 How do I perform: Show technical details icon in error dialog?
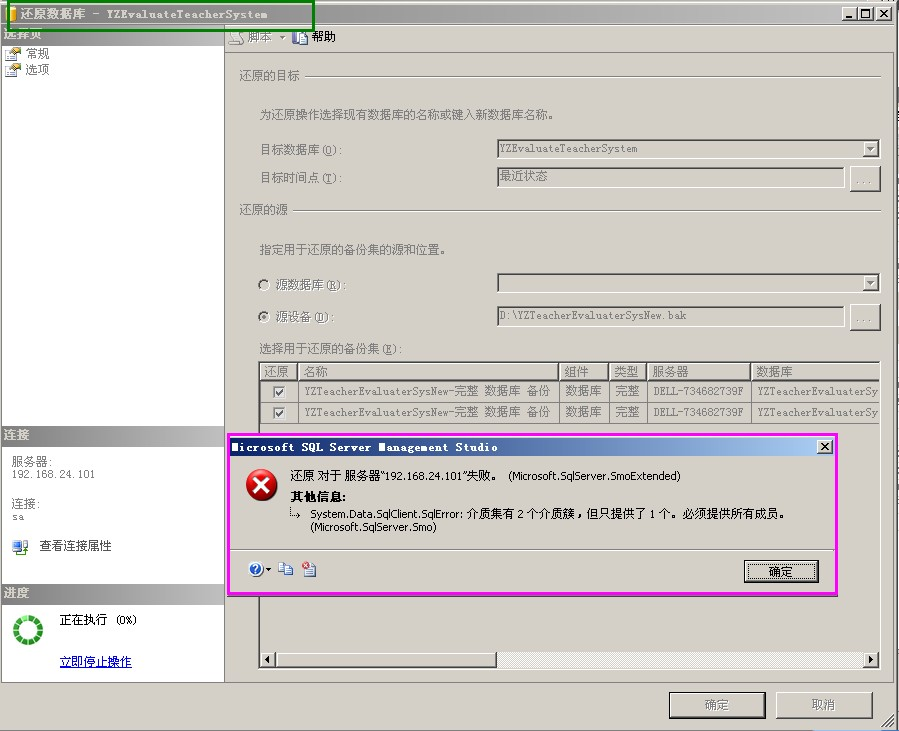pyautogui.click(x=309, y=569)
